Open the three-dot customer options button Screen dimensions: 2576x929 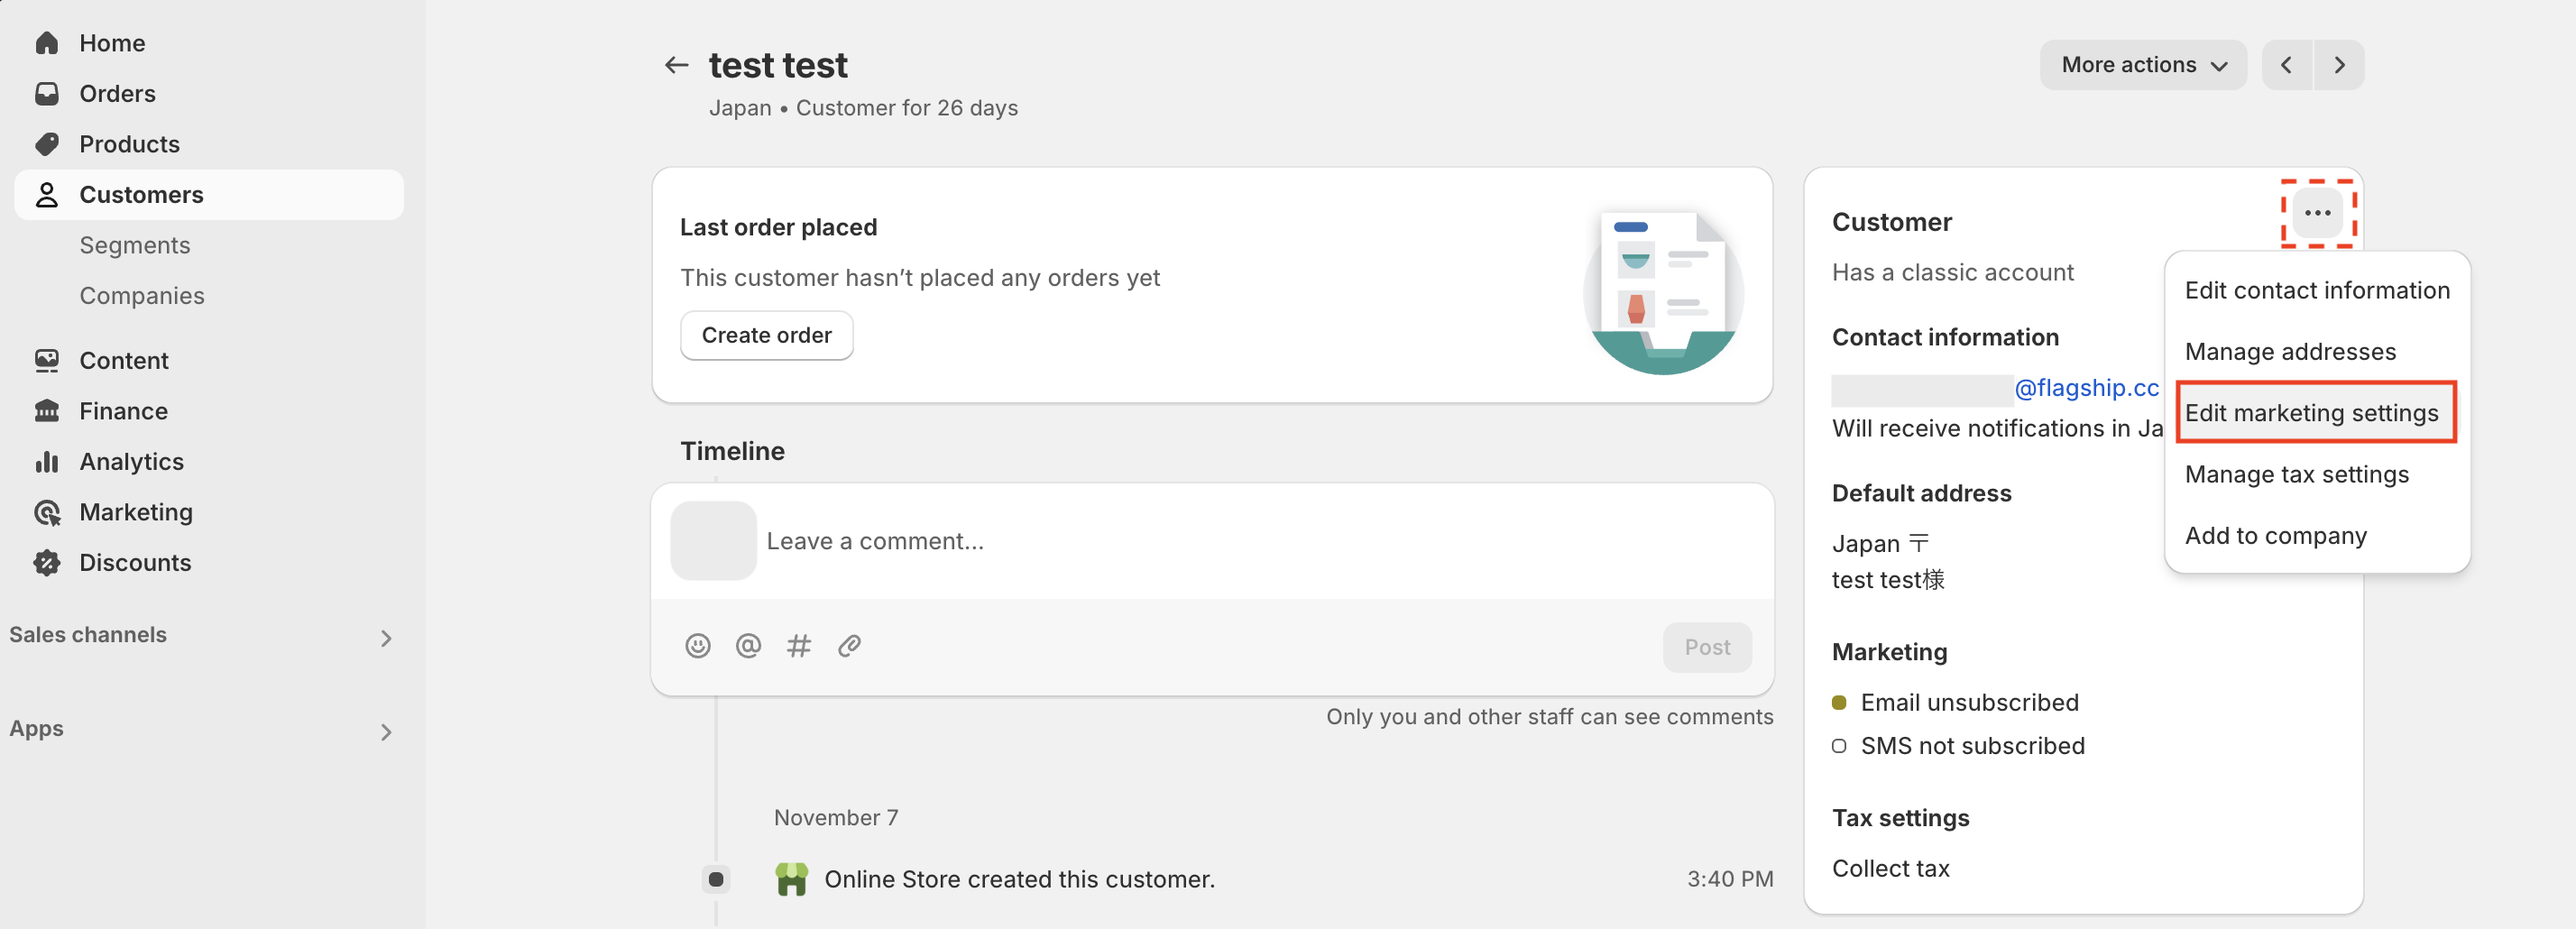(2317, 213)
